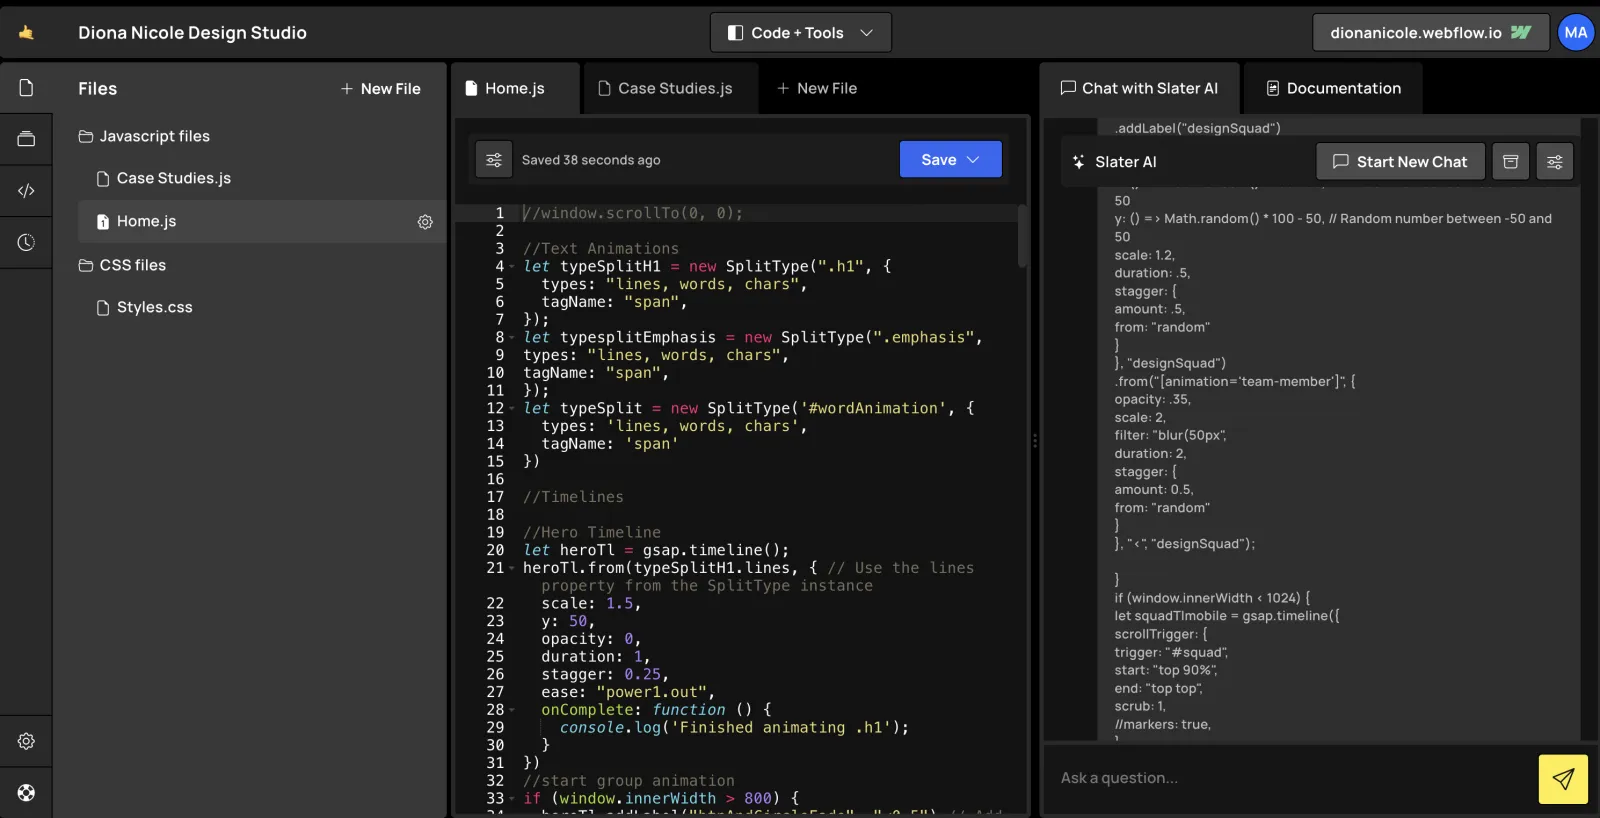Click the Diona Nicole Design Studio title
Image resolution: width=1600 pixels, height=818 pixels.
point(192,33)
